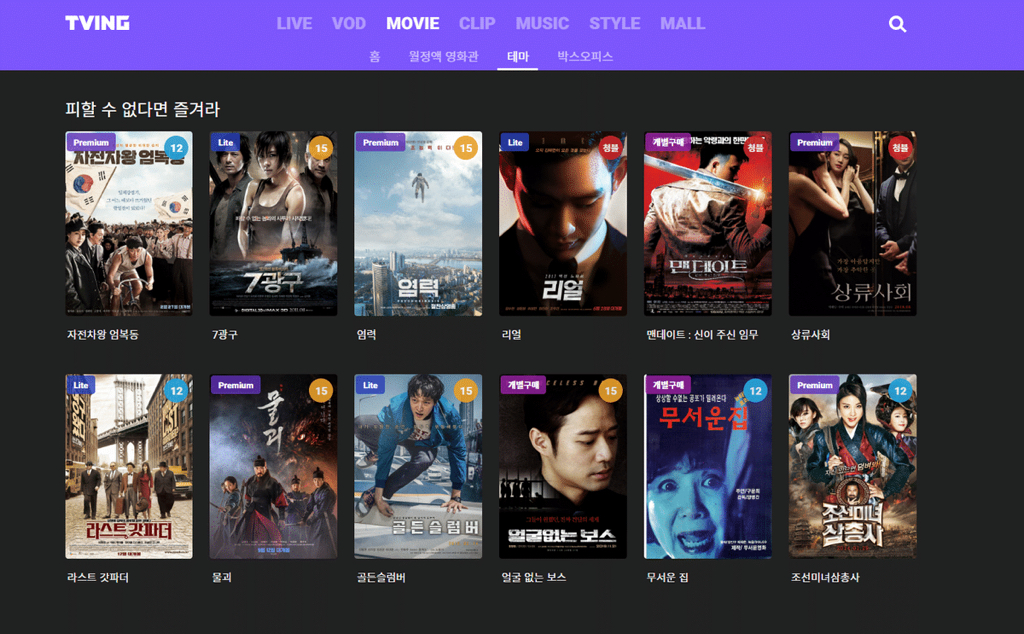Click the 7광구 title link
The width and height of the screenshot is (1024, 634).
pyautogui.click(x=225, y=334)
